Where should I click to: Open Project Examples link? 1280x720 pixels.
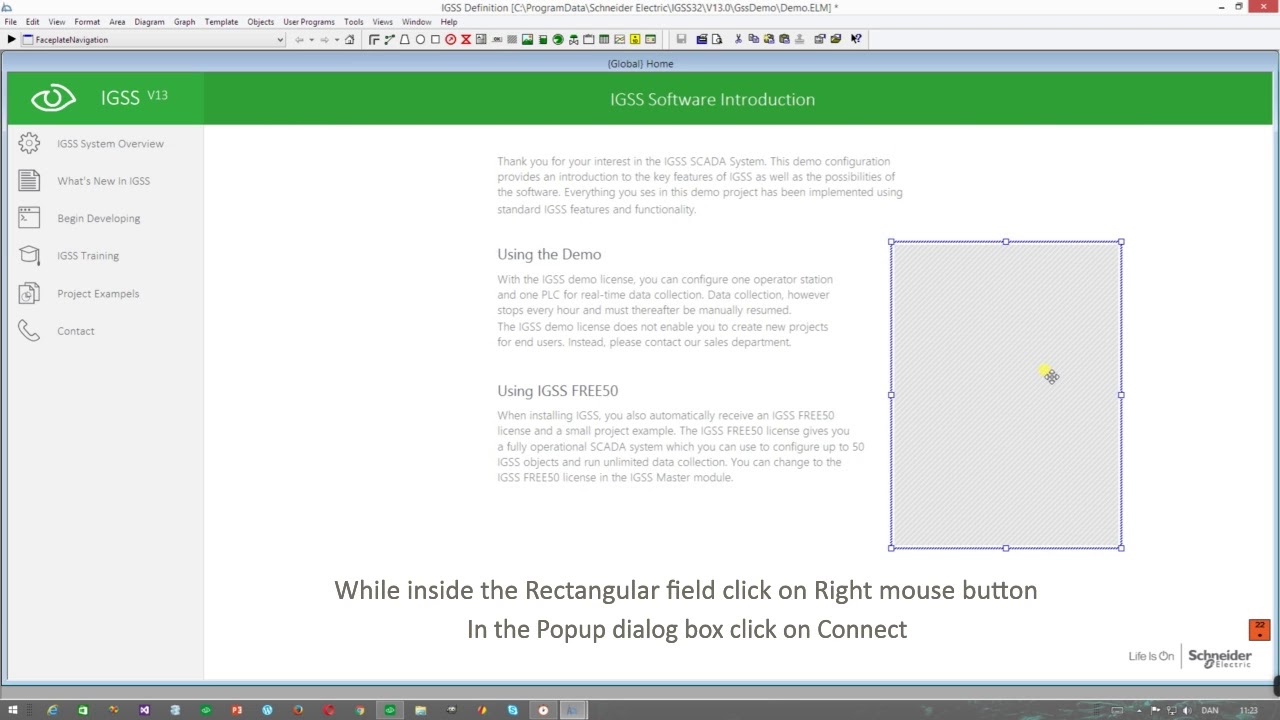click(98, 294)
